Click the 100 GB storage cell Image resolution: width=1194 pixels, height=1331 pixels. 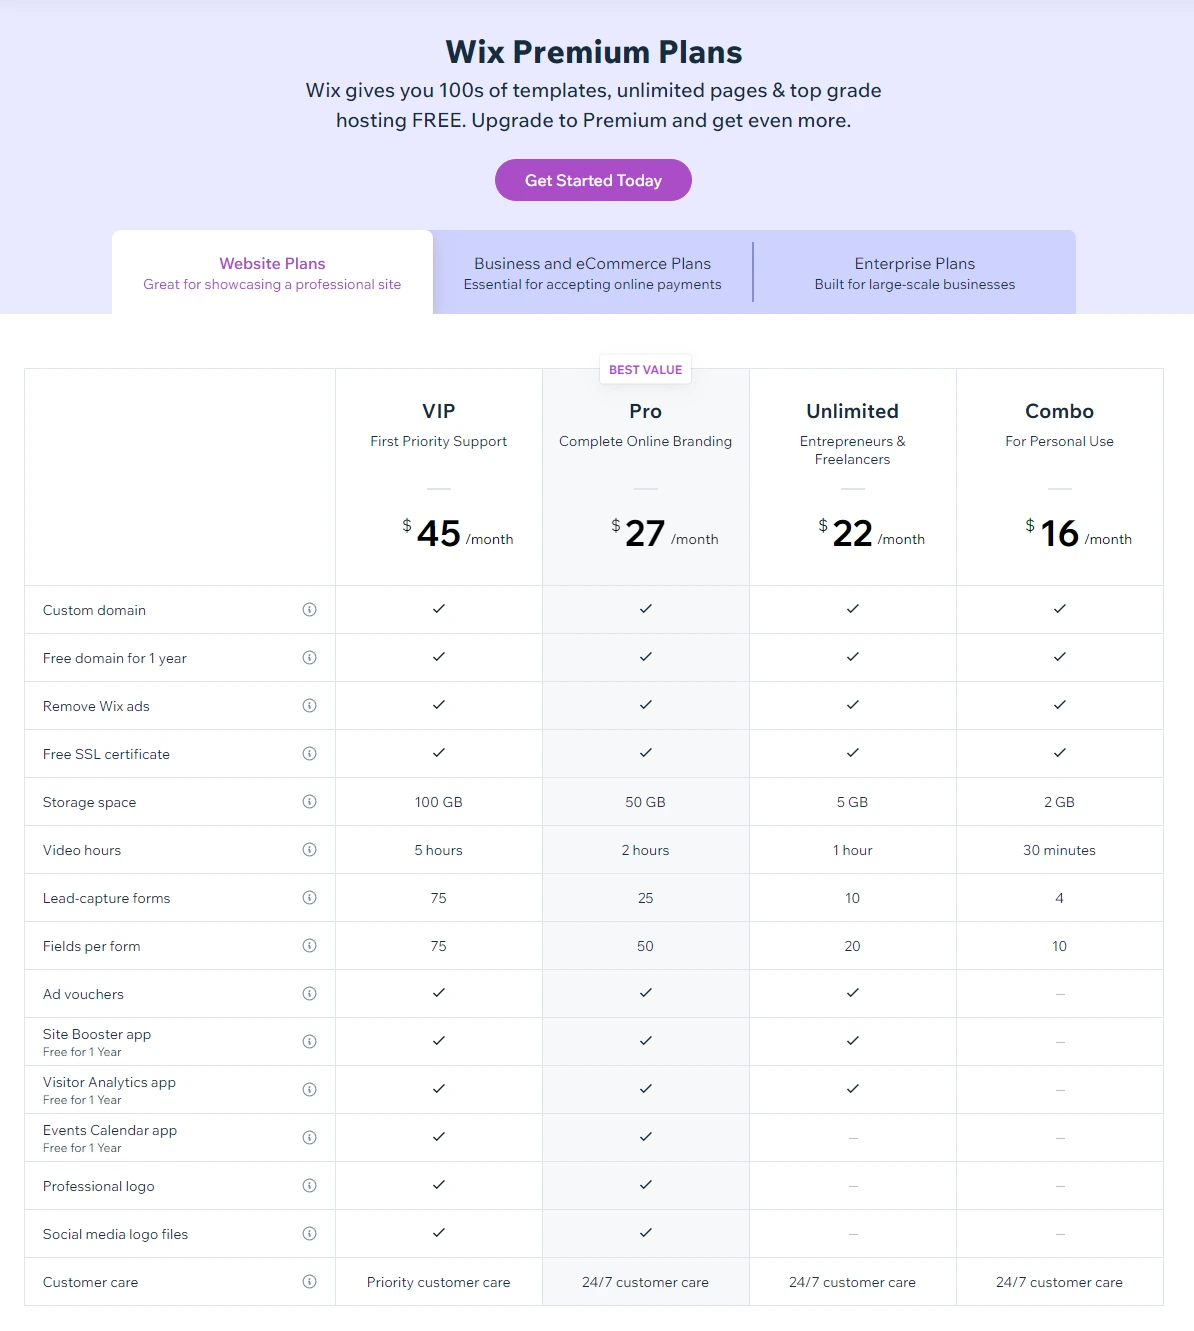pos(439,802)
